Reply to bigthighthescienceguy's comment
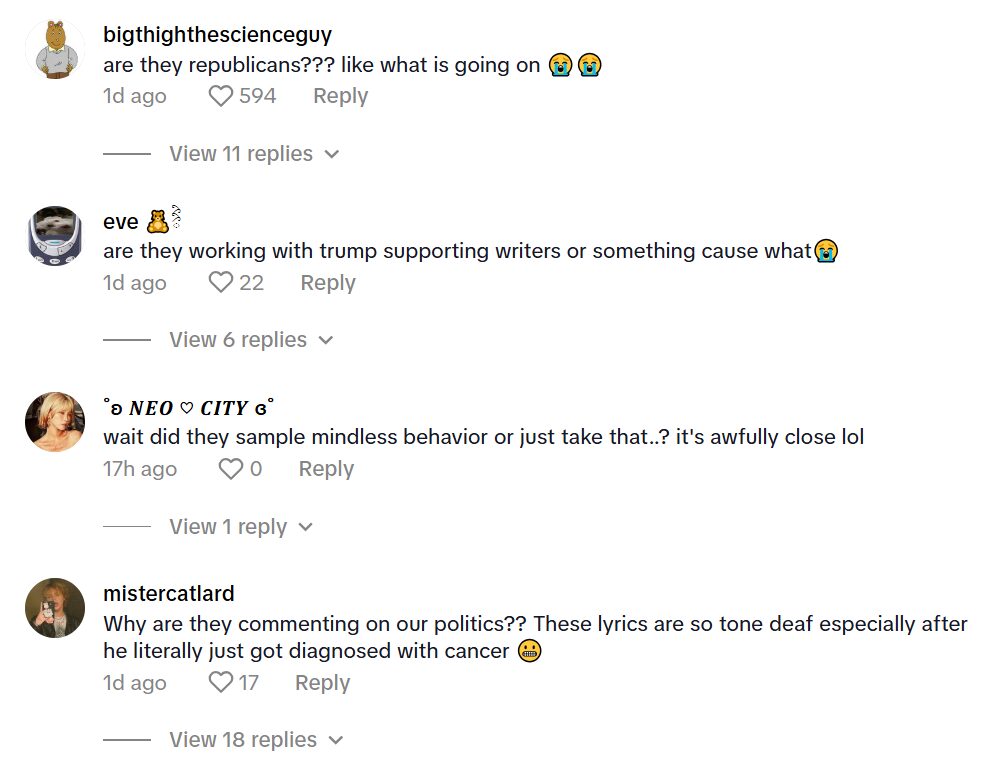983x775 pixels. tap(339, 95)
